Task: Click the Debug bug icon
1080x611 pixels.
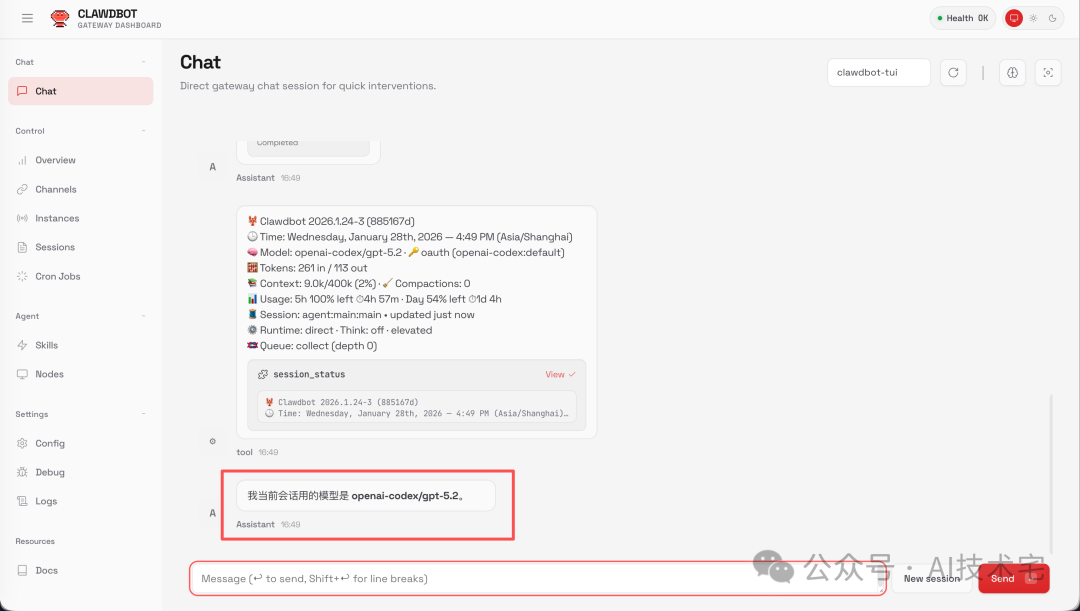Action: [x=22, y=473]
